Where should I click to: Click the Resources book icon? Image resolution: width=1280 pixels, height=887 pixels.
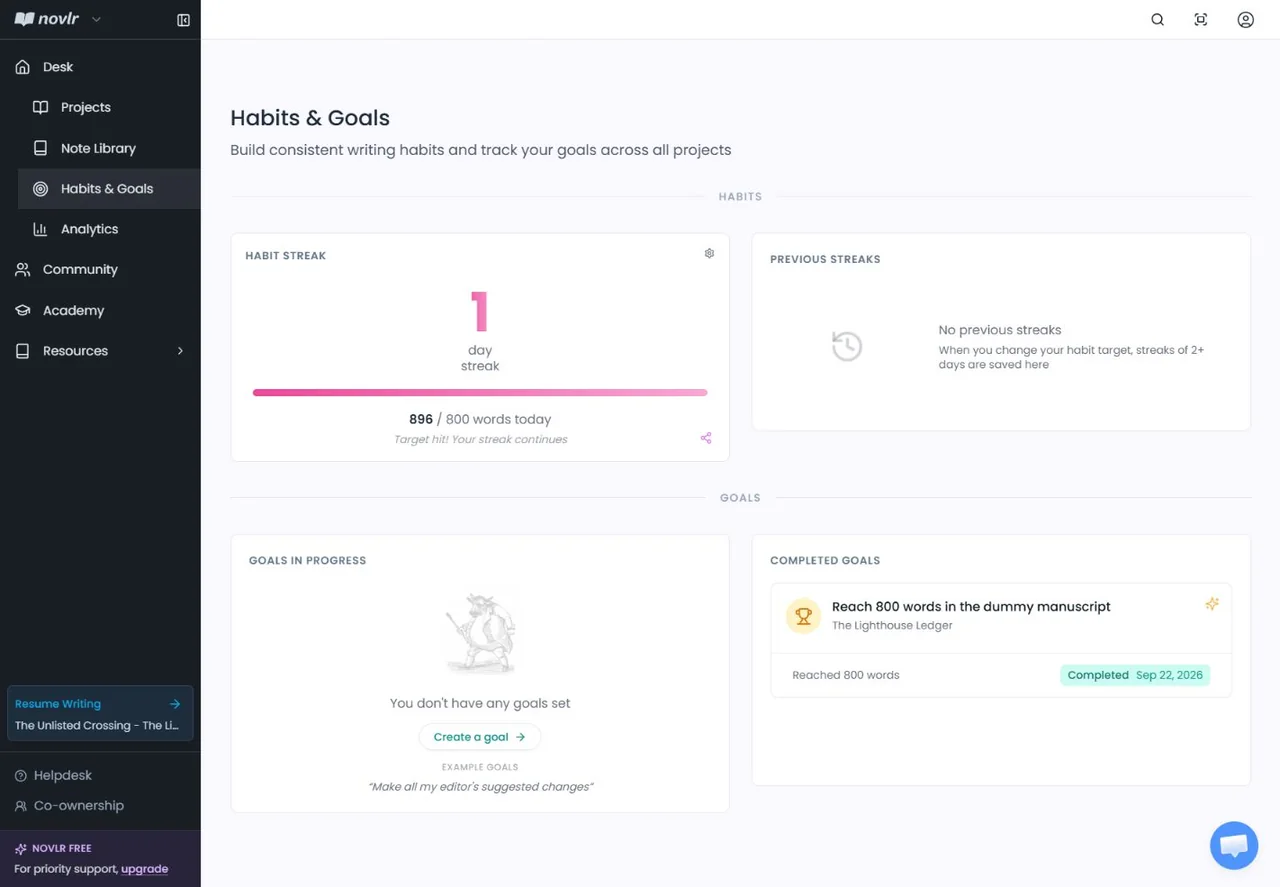(x=23, y=351)
